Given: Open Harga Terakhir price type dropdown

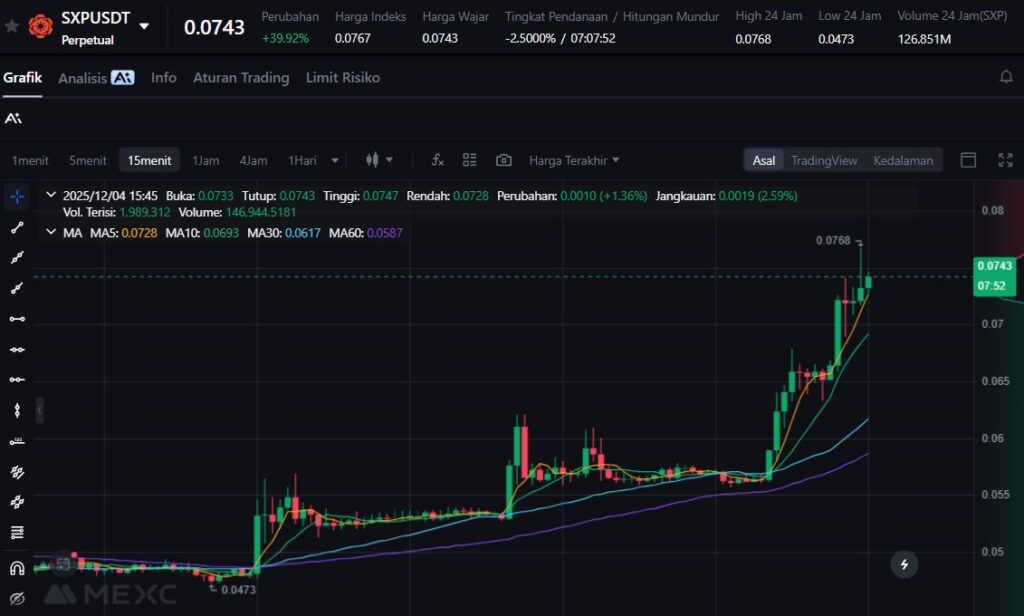Looking at the screenshot, I should tap(574, 160).
